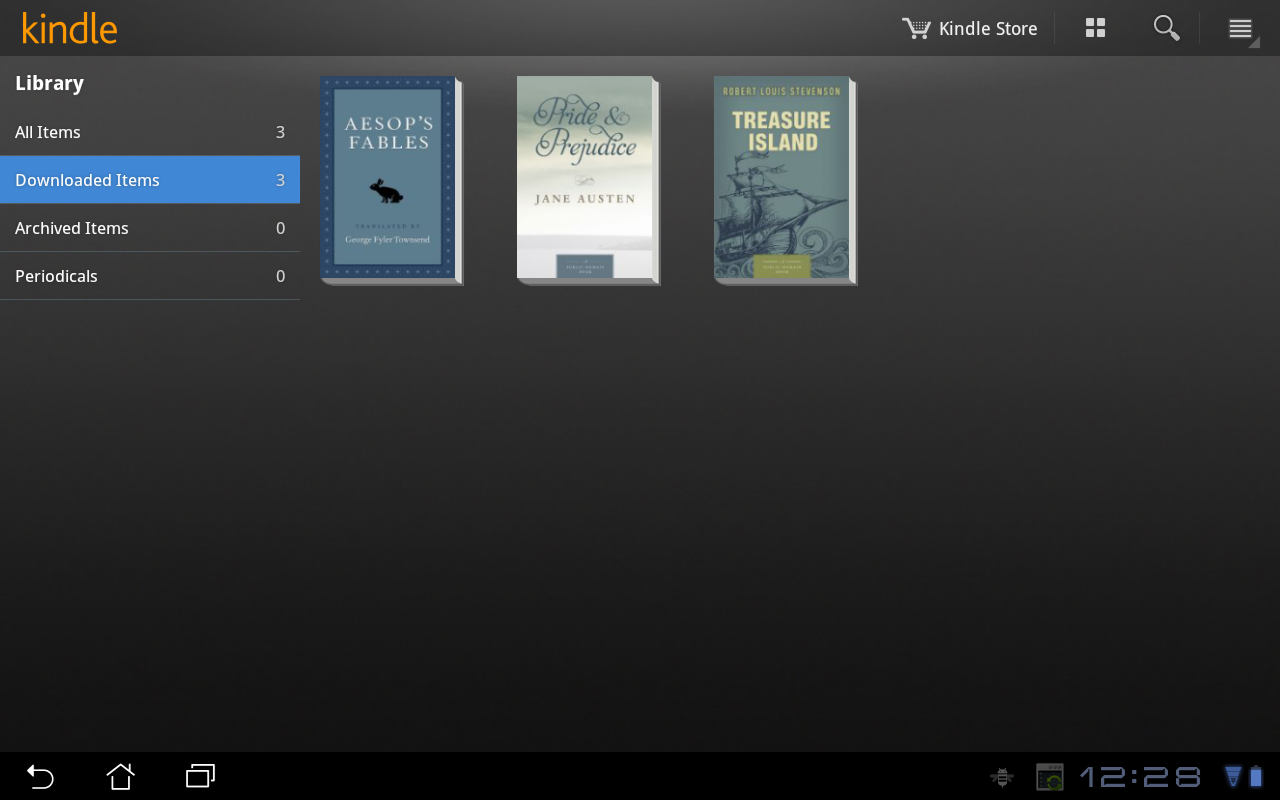Click the Wi-Fi signal status icon

tap(1233, 777)
